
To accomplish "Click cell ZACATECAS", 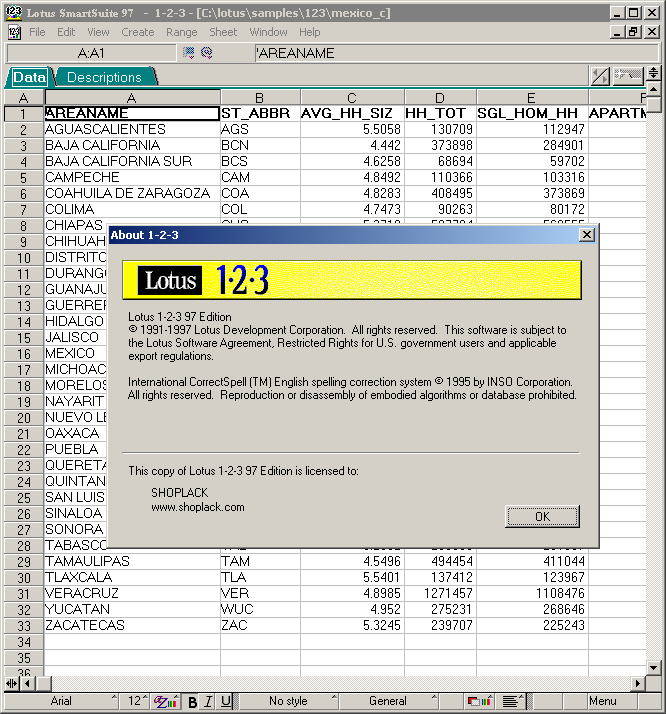I will click(132, 625).
